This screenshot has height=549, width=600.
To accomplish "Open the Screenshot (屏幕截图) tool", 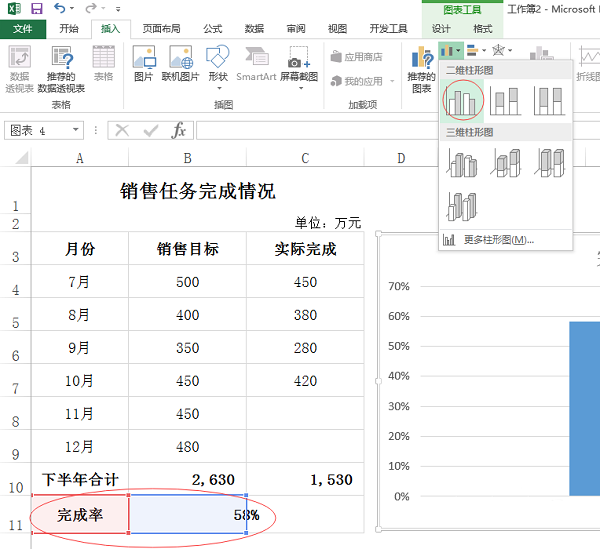I will [299, 69].
